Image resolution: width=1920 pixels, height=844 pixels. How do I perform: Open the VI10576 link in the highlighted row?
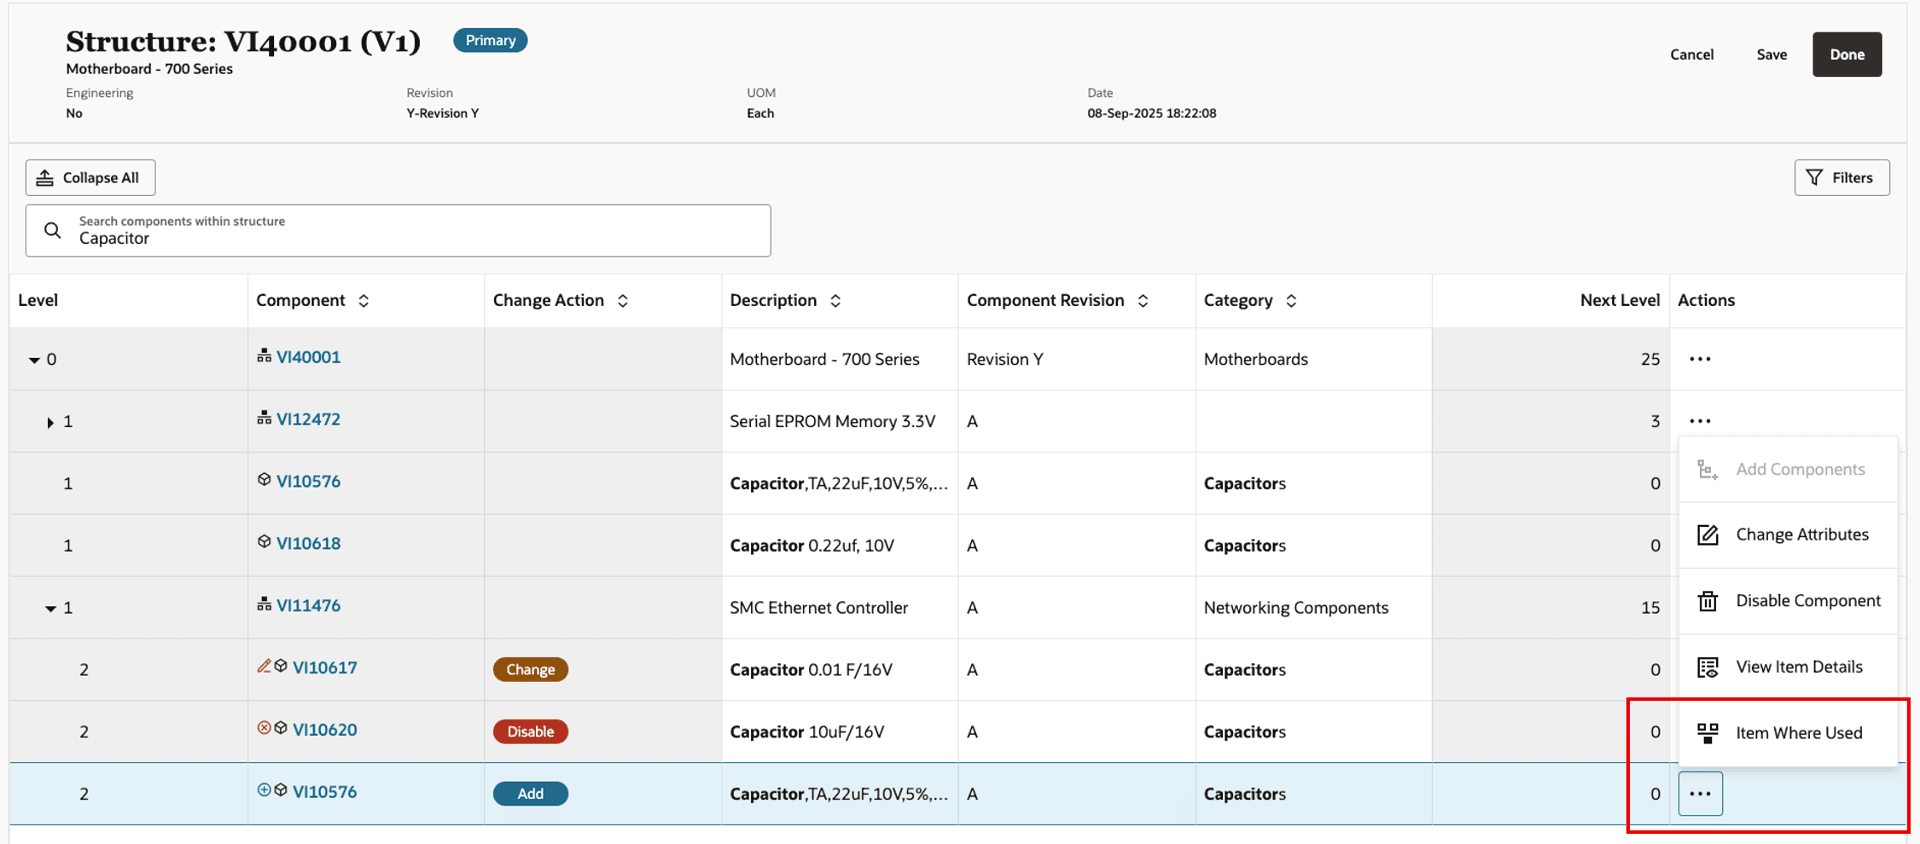[x=324, y=791]
